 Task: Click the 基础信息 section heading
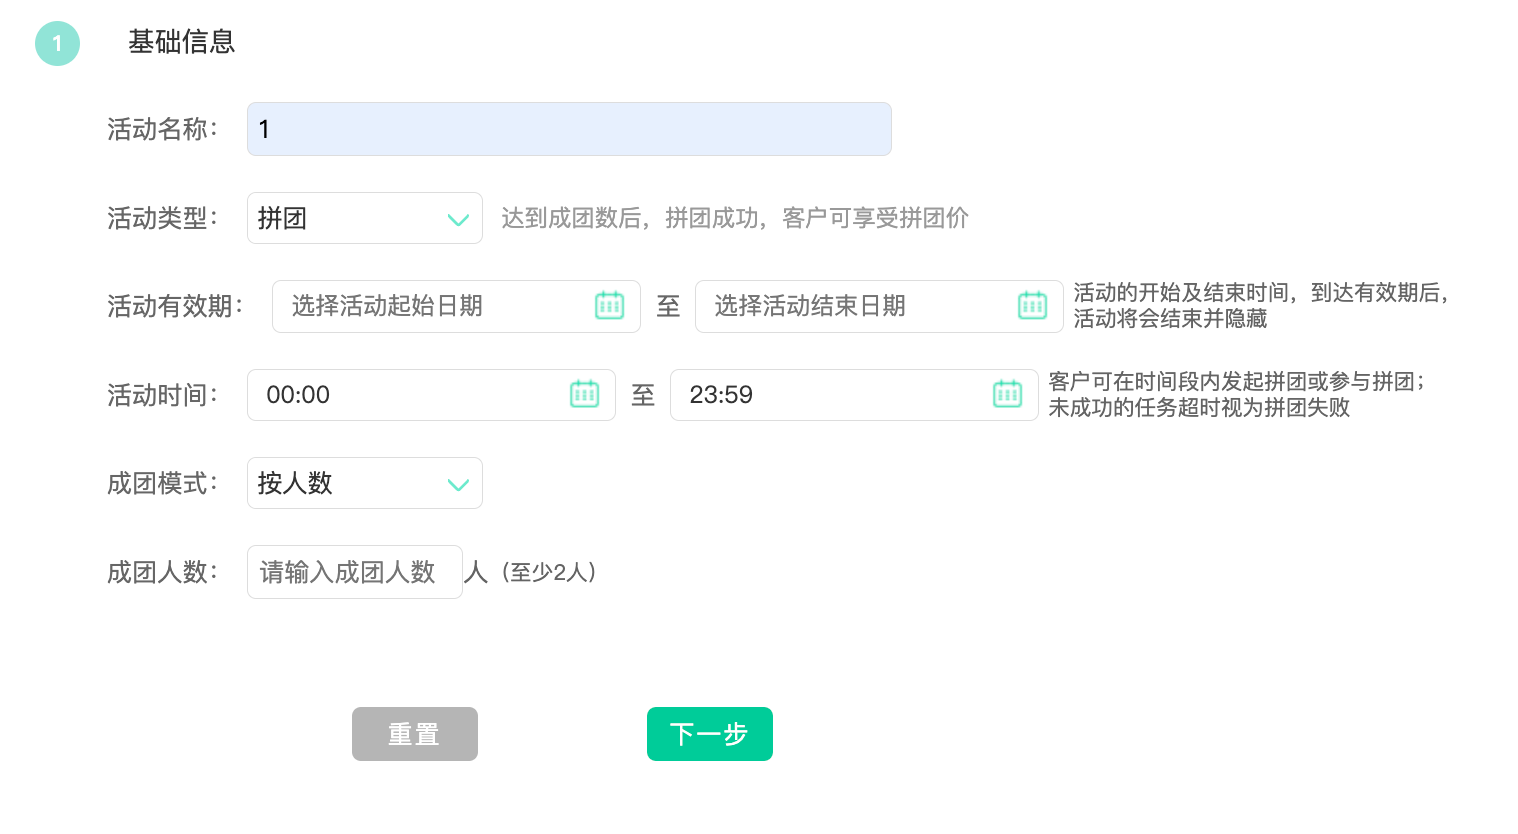(x=181, y=42)
